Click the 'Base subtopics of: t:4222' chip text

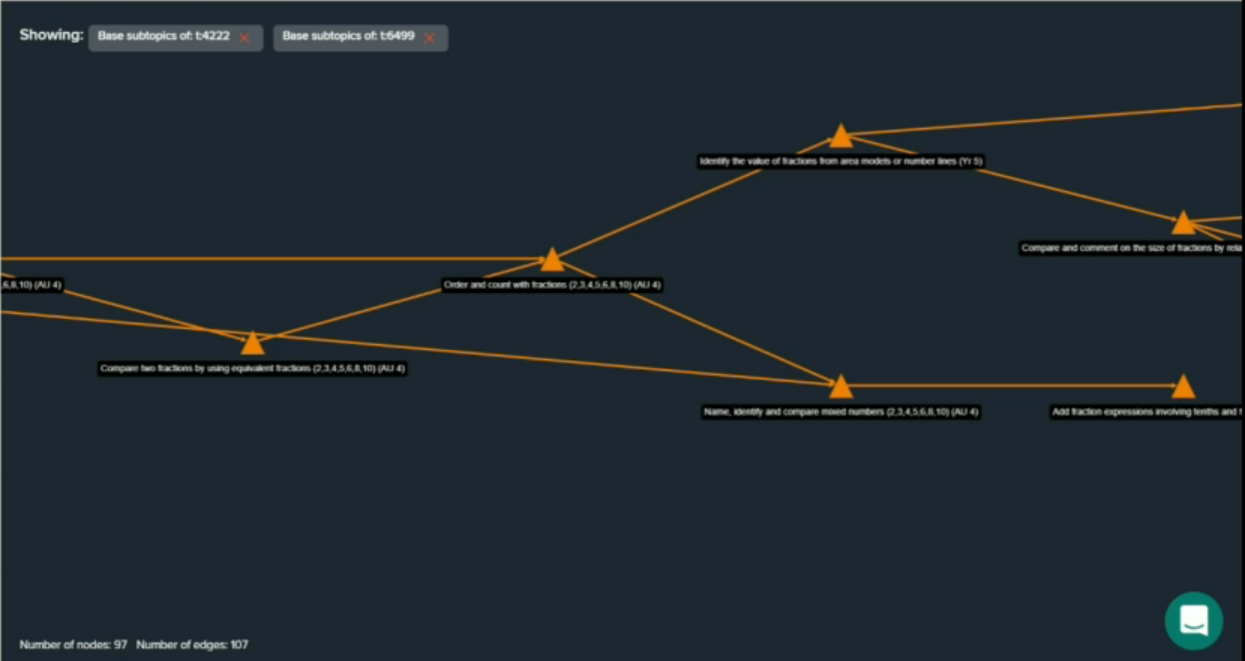164,36
